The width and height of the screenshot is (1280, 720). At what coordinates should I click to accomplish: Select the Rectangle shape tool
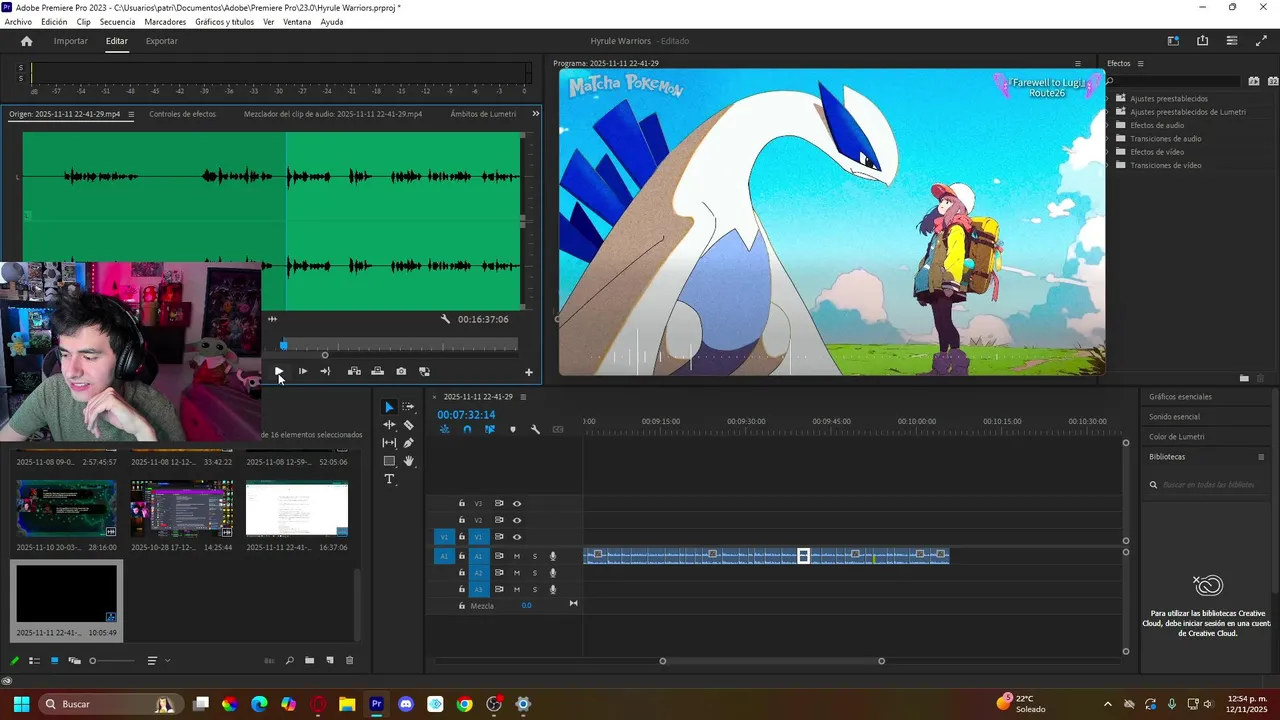(x=389, y=461)
